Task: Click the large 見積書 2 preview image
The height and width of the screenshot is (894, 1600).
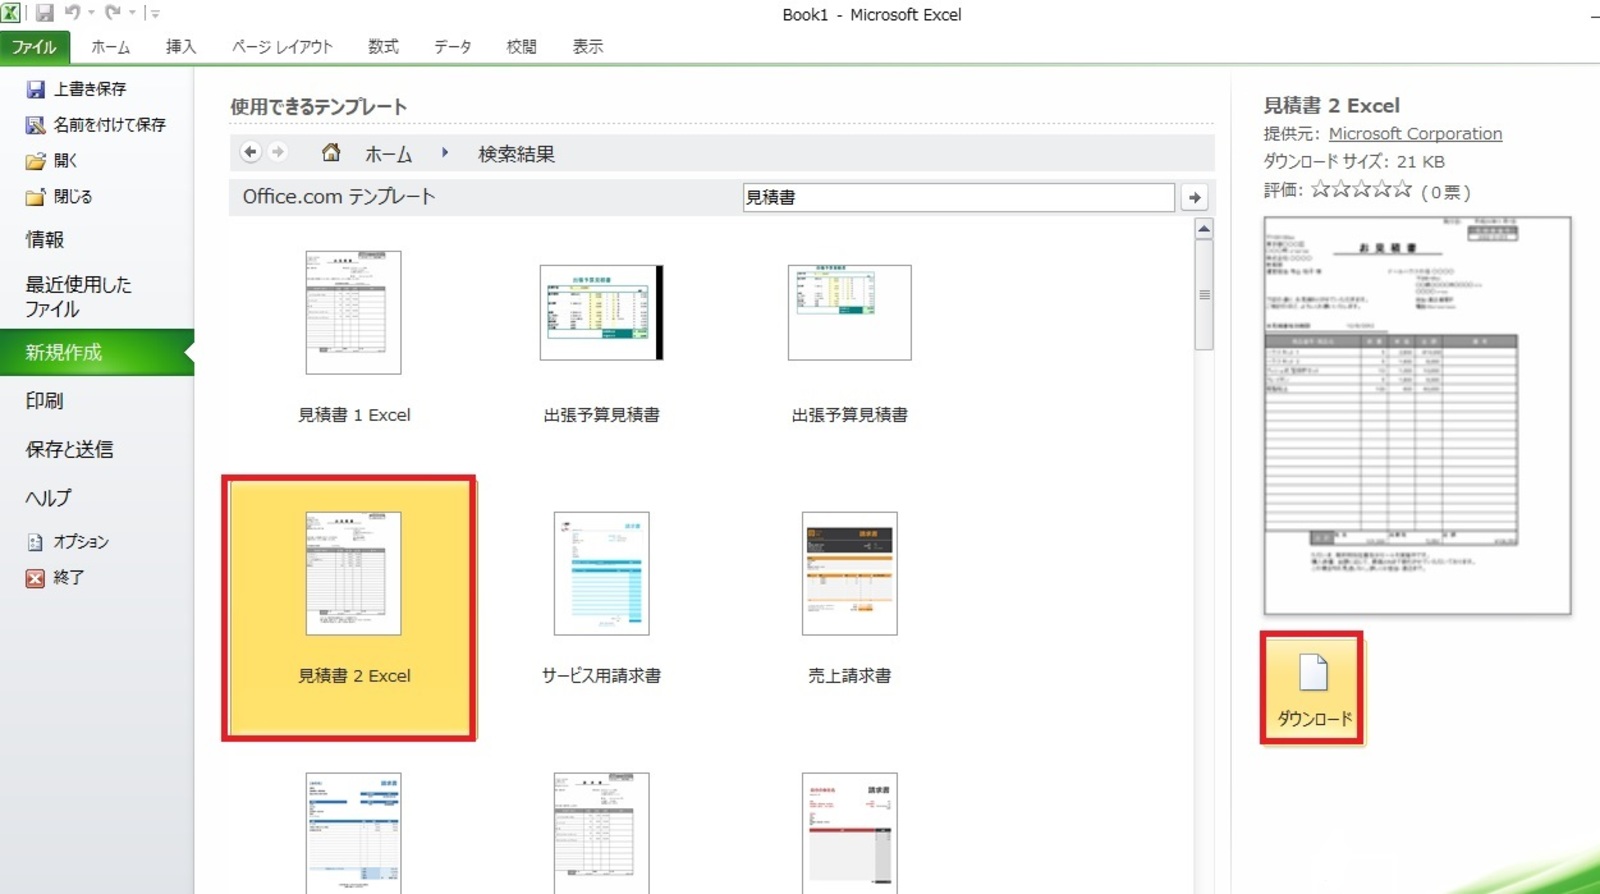Action: [x=1417, y=415]
